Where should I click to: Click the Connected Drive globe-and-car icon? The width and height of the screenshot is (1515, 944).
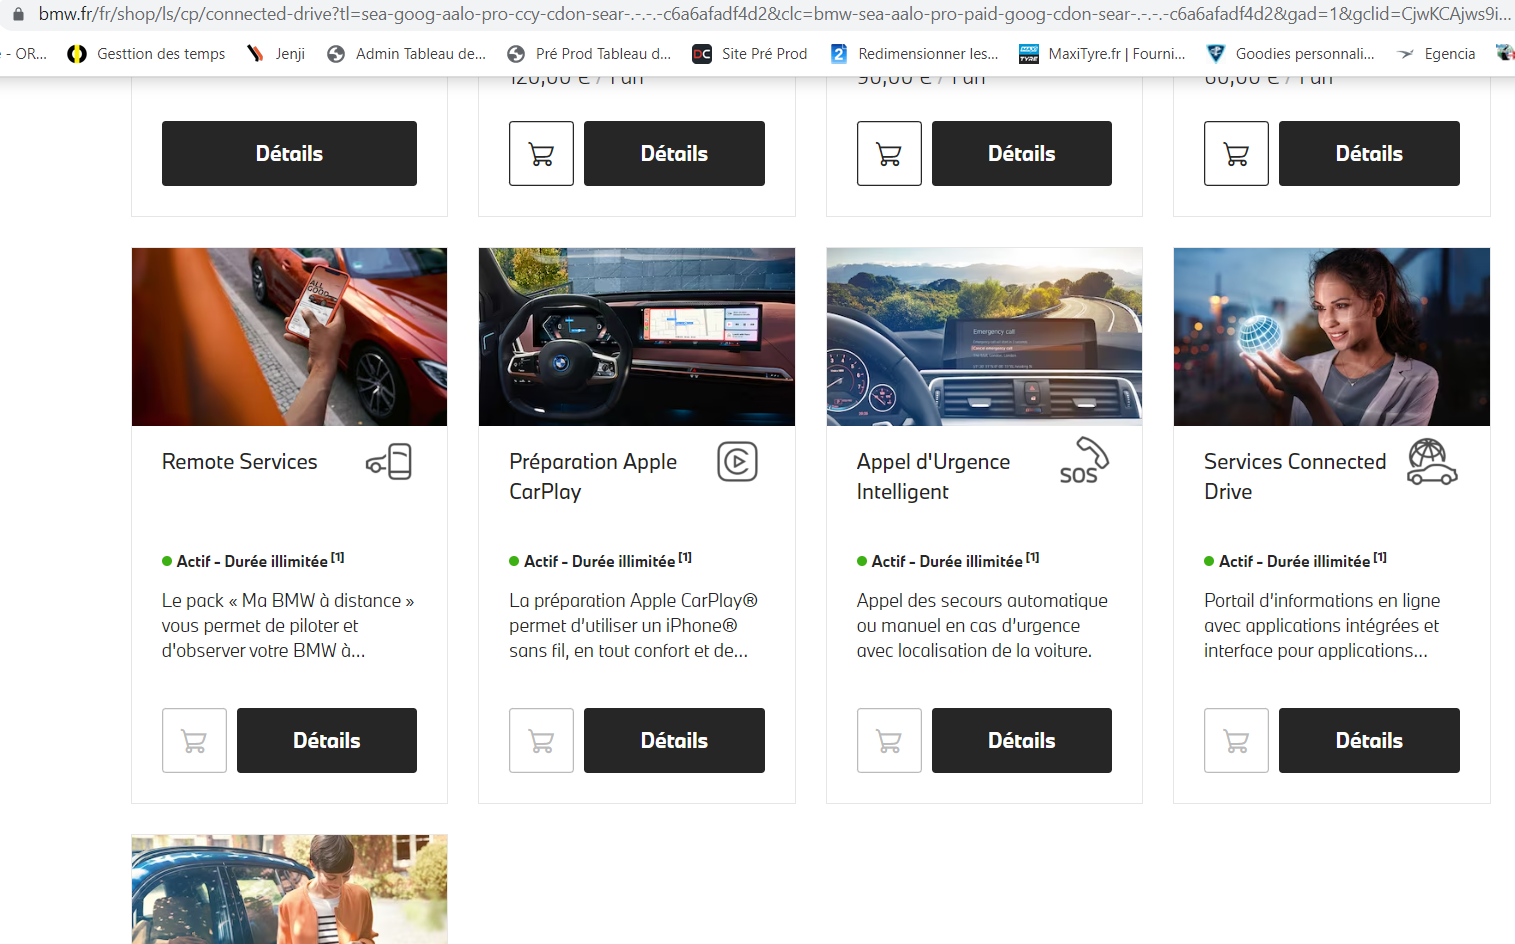1432,462
